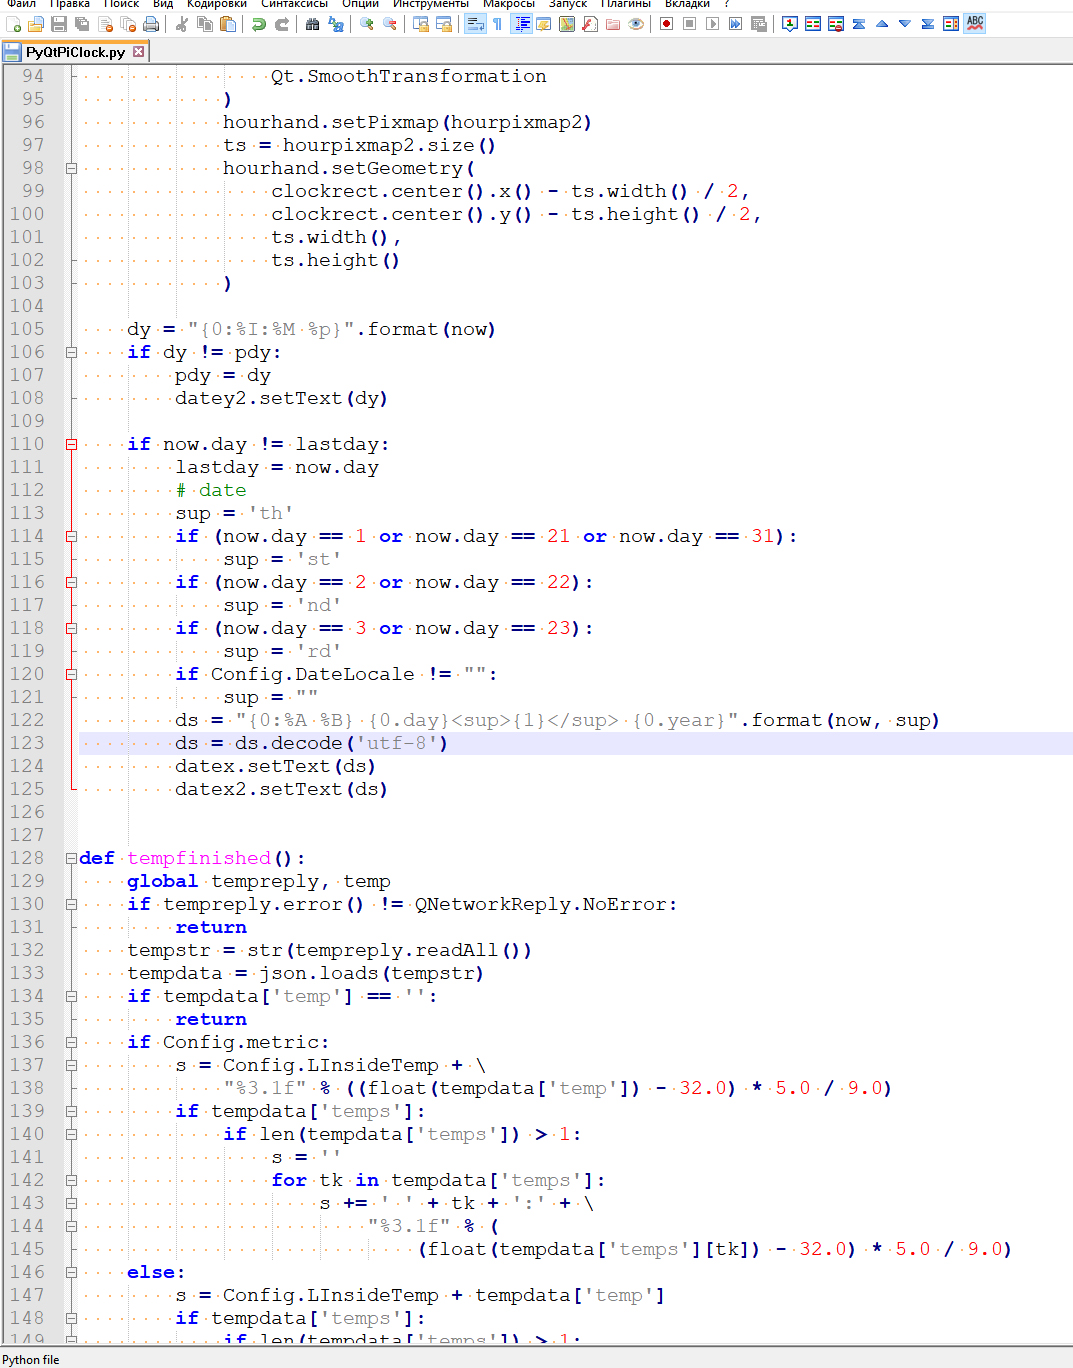The image size is (1073, 1368).
Task: Click the Save file diskette icon
Action: 59,24
